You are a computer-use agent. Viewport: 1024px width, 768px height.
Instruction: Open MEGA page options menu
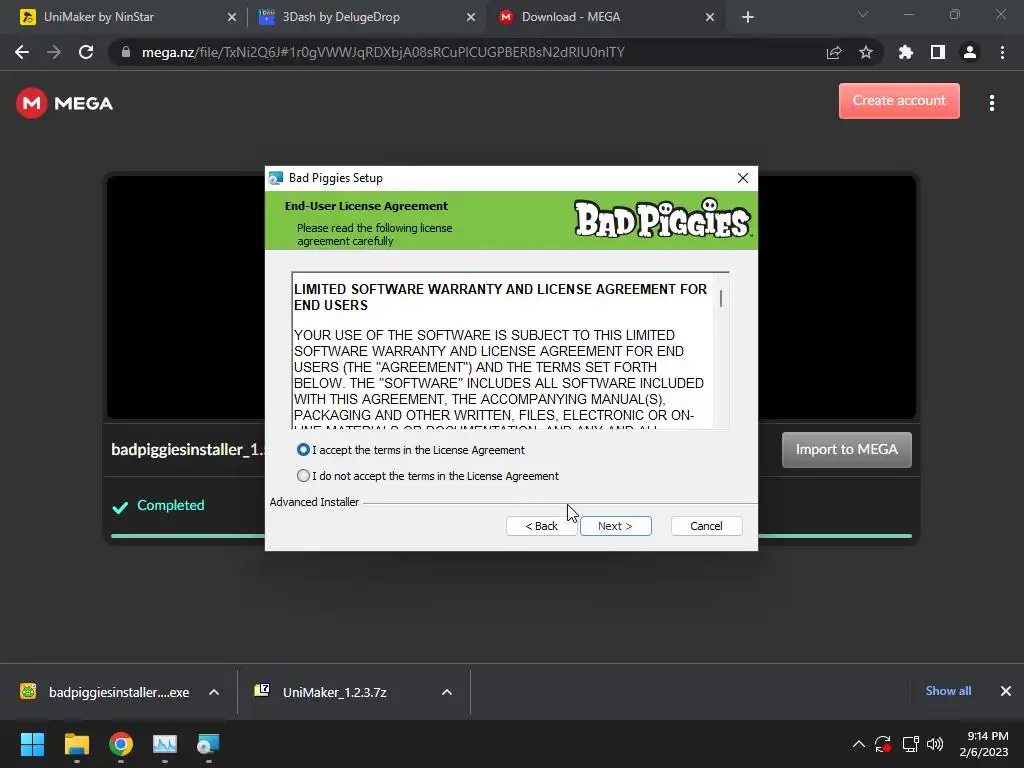992,103
